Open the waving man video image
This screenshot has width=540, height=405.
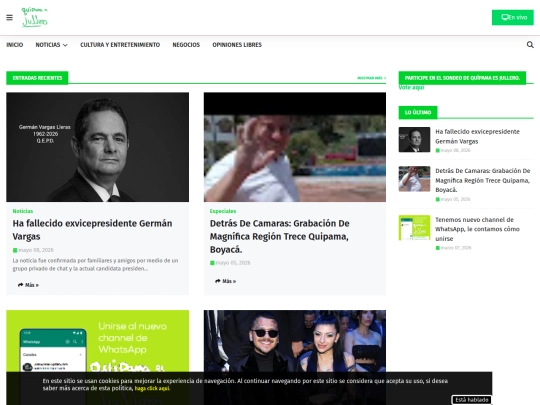click(295, 147)
